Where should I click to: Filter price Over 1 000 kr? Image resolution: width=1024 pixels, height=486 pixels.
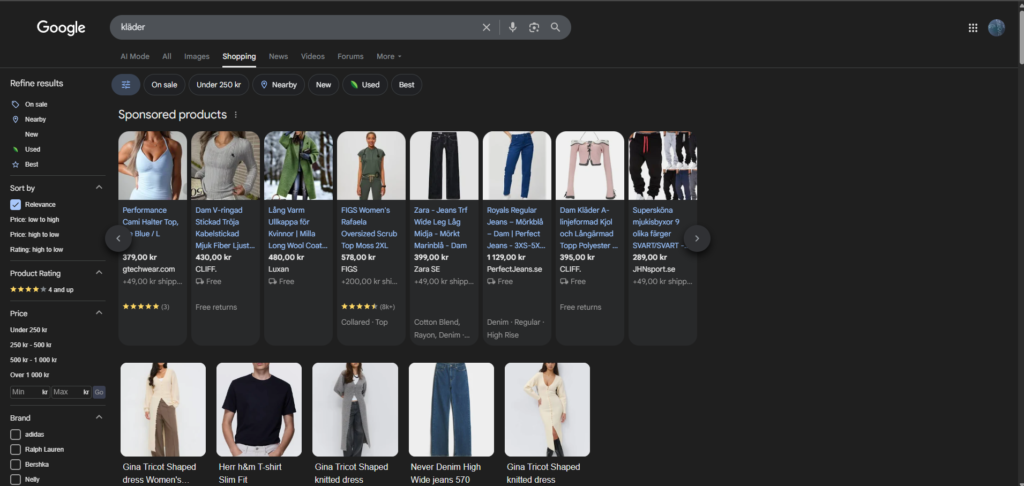29,375
